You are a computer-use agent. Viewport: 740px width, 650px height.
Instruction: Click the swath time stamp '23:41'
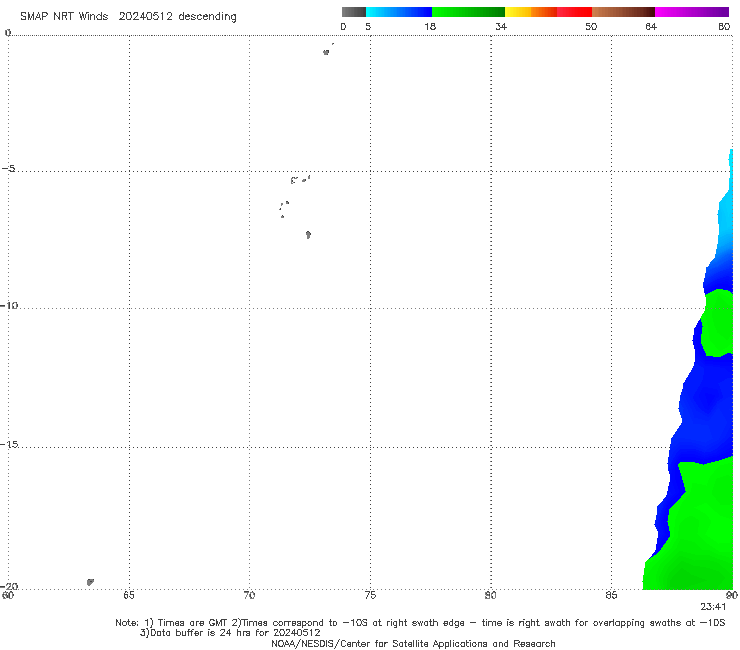coord(713,607)
